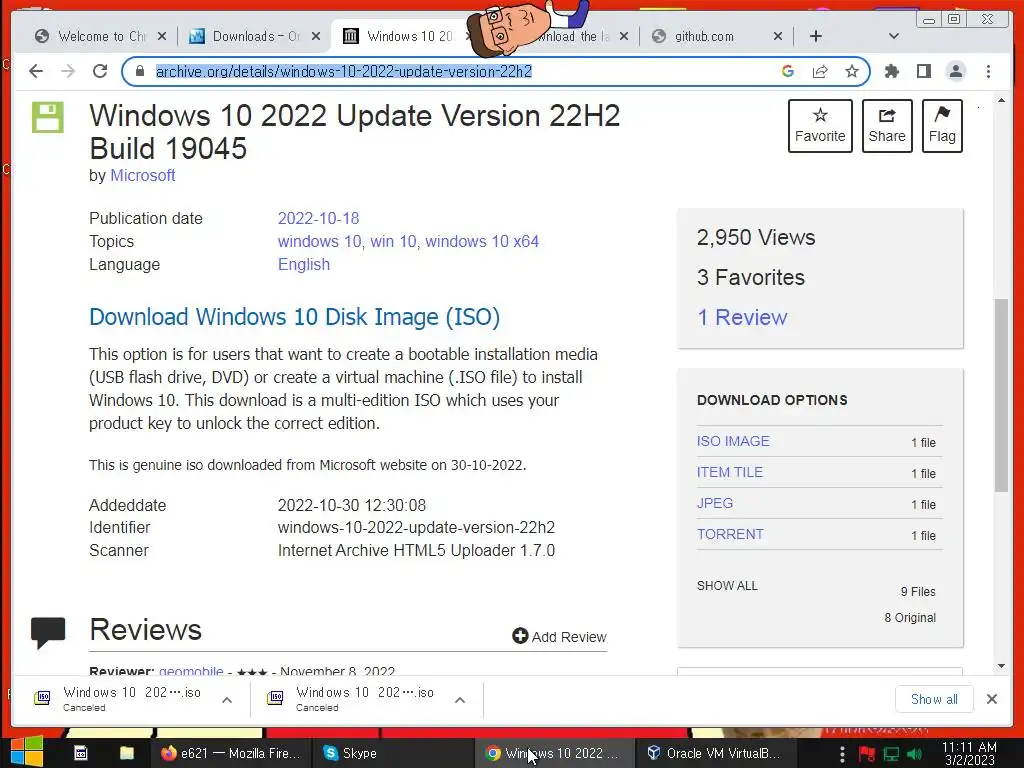
Task: Open the Chrome three-dot menu
Action: [x=988, y=71]
